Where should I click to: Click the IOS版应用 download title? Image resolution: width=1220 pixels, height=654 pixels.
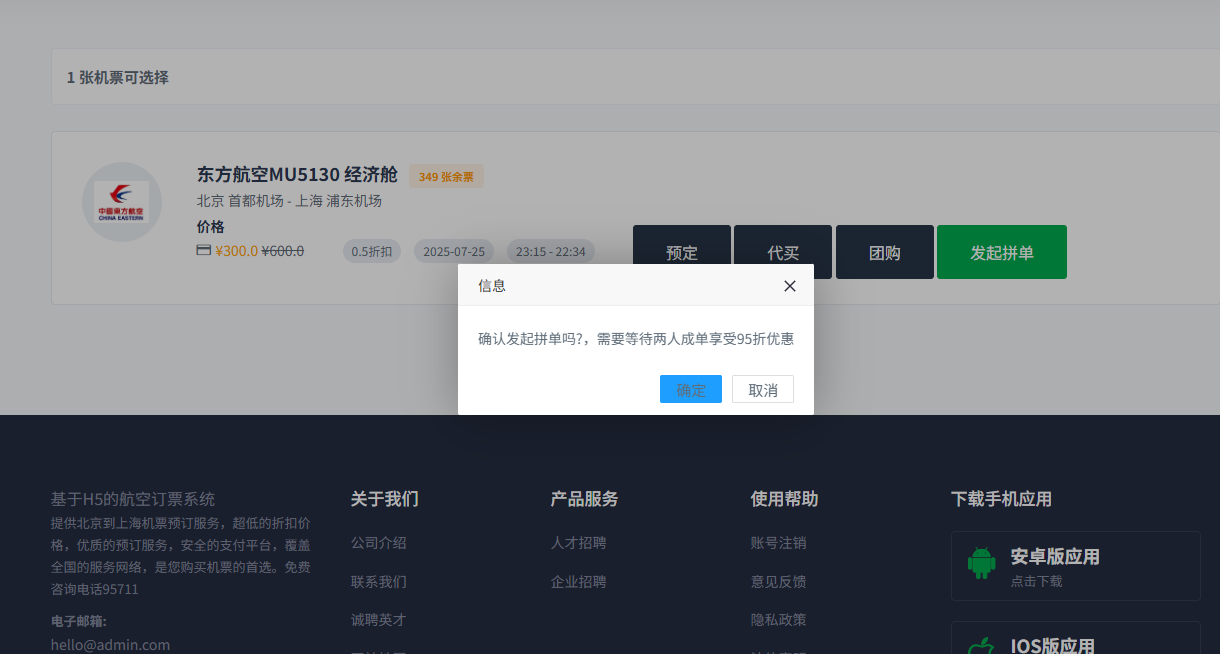pyautogui.click(x=1053, y=645)
